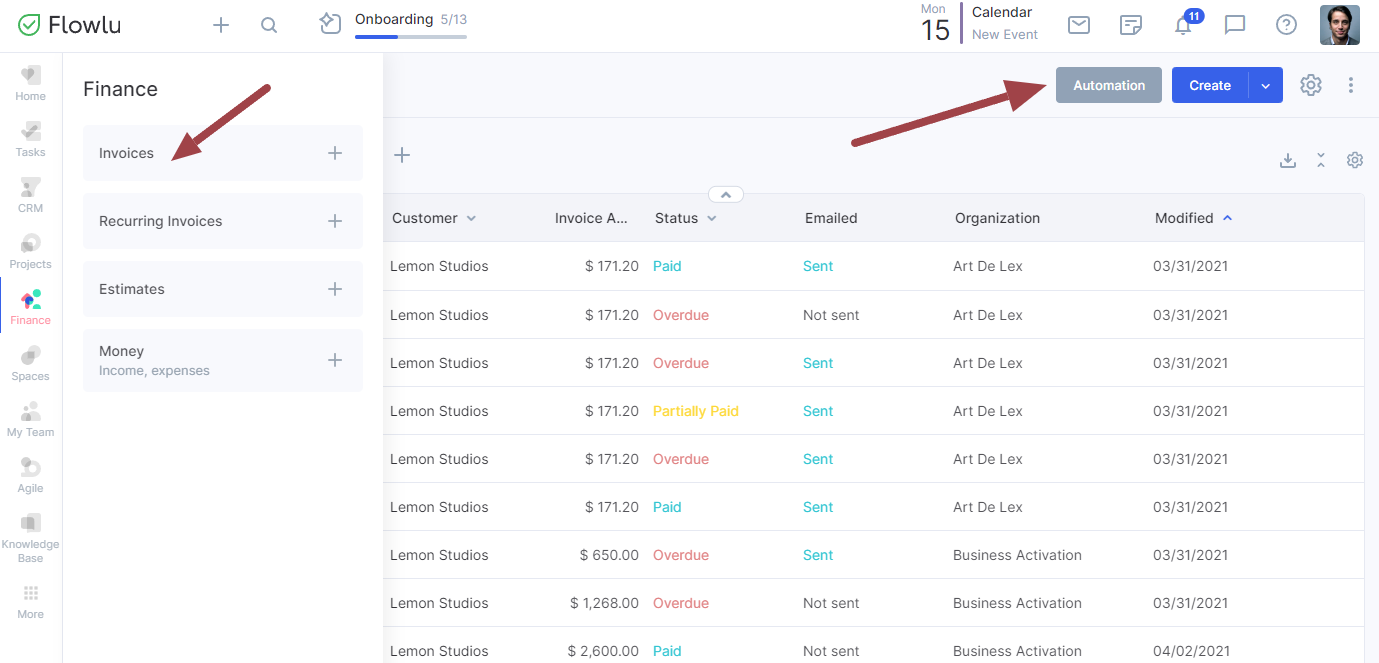The width and height of the screenshot is (1379, 663).
Task: Open Money income and expenses menu item
Action: [223, 360]
